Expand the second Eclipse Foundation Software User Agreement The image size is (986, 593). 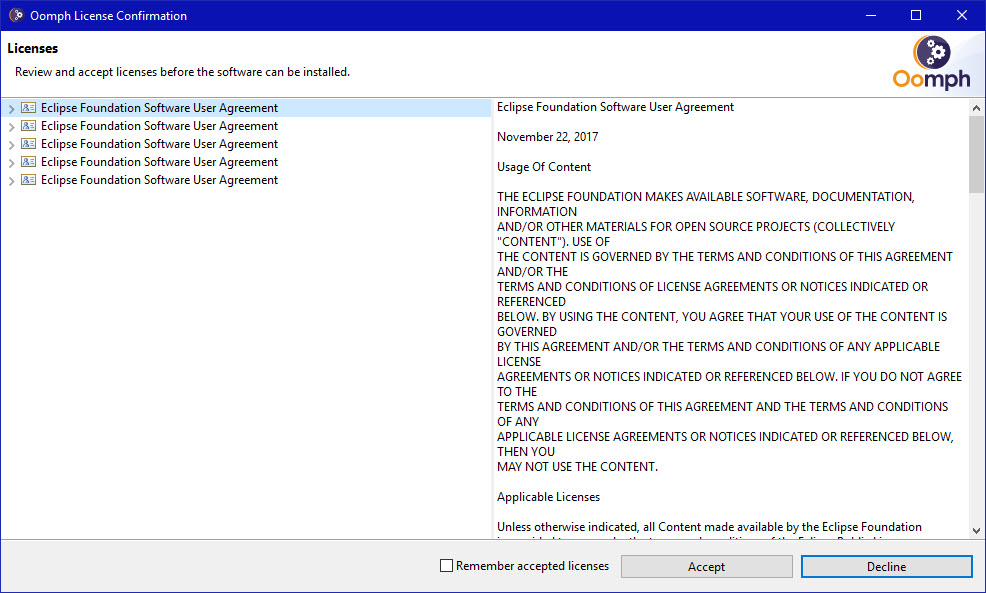pos(10,125)
